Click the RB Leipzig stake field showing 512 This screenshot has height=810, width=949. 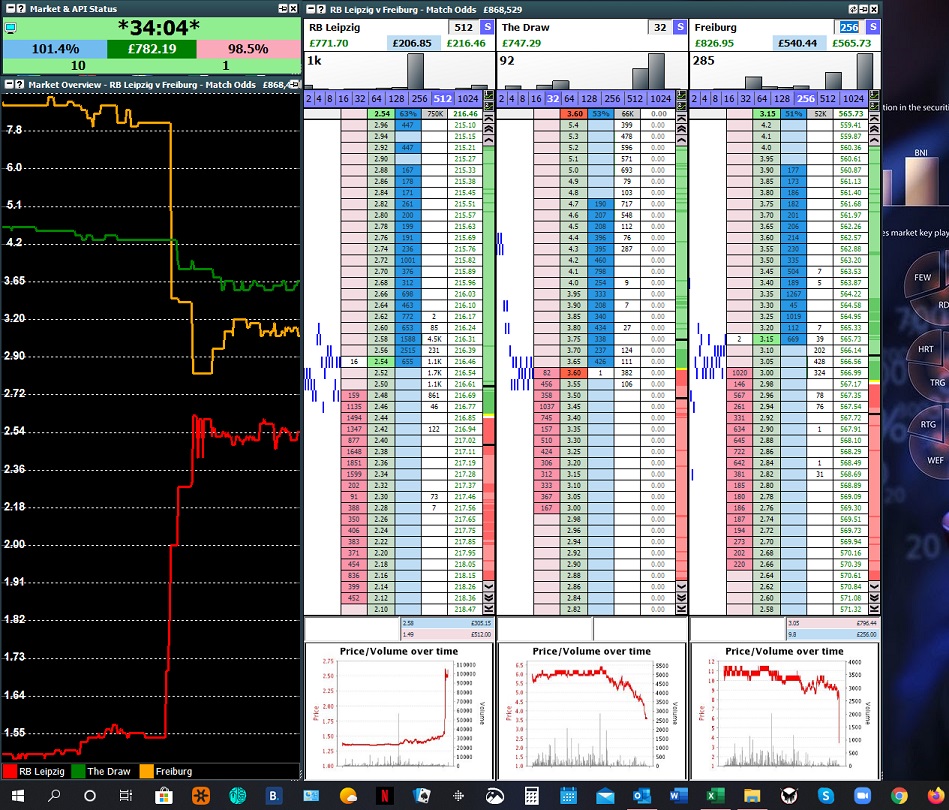coord(463,27)
